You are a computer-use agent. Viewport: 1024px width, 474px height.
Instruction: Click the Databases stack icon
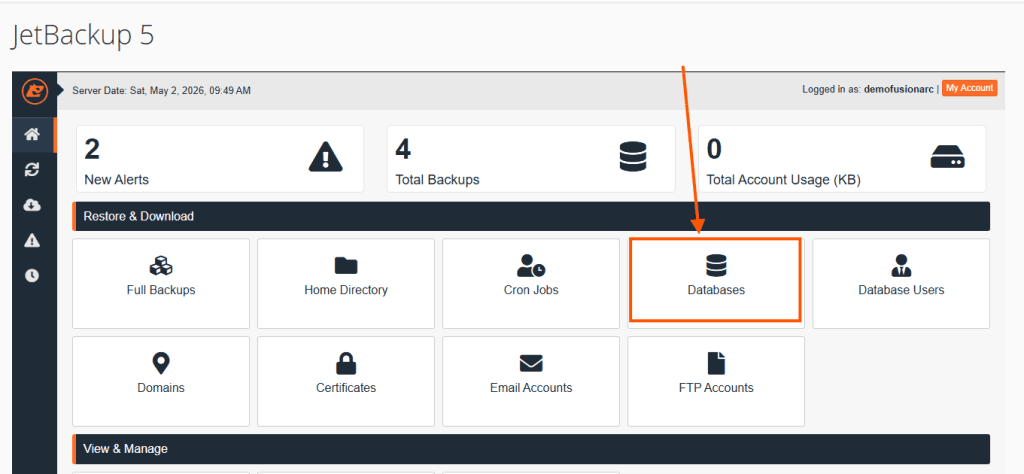pyautogui.click(x=716, y=265)
